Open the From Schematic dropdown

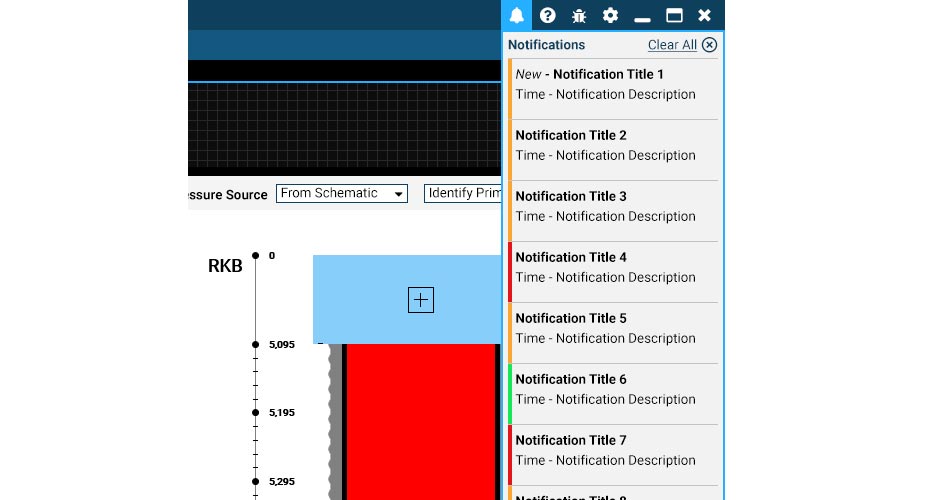click(x=342, y=194)
